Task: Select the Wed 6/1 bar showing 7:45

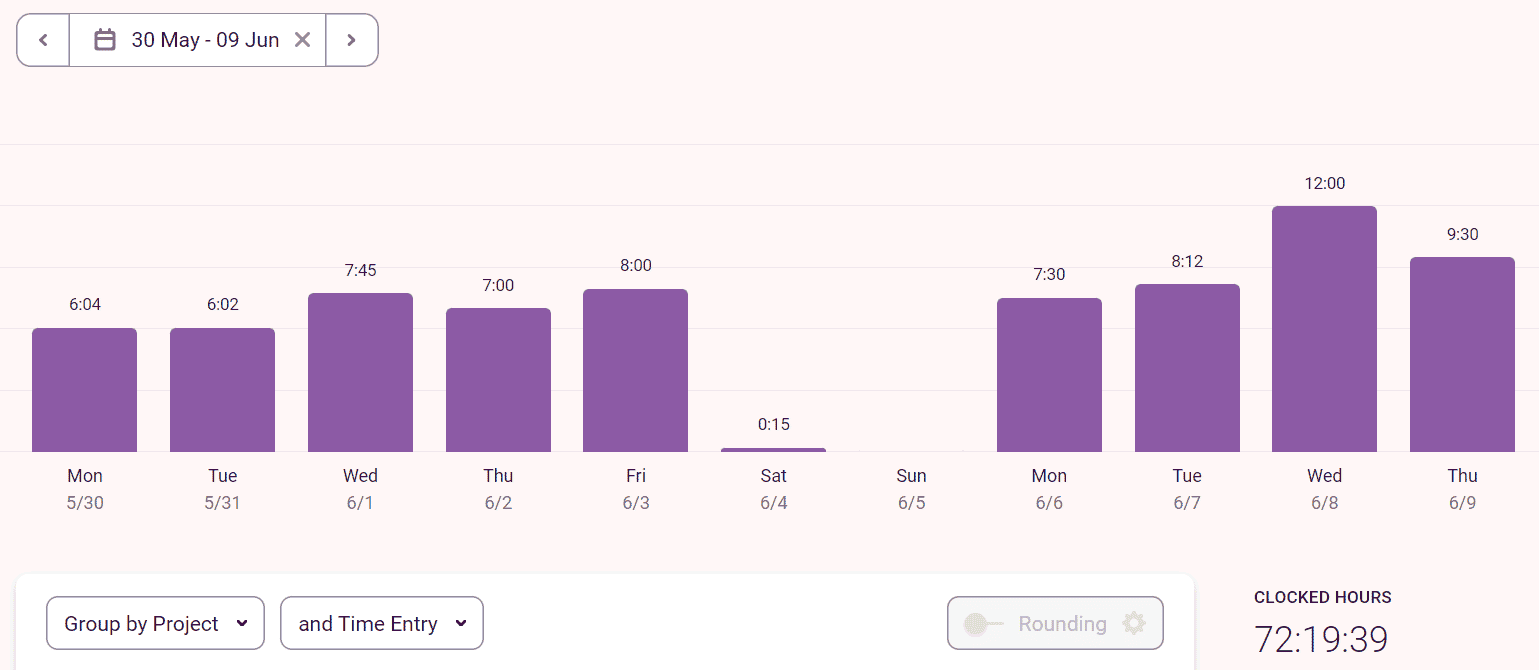Action: pyautogui.click(x=360, y=373)
